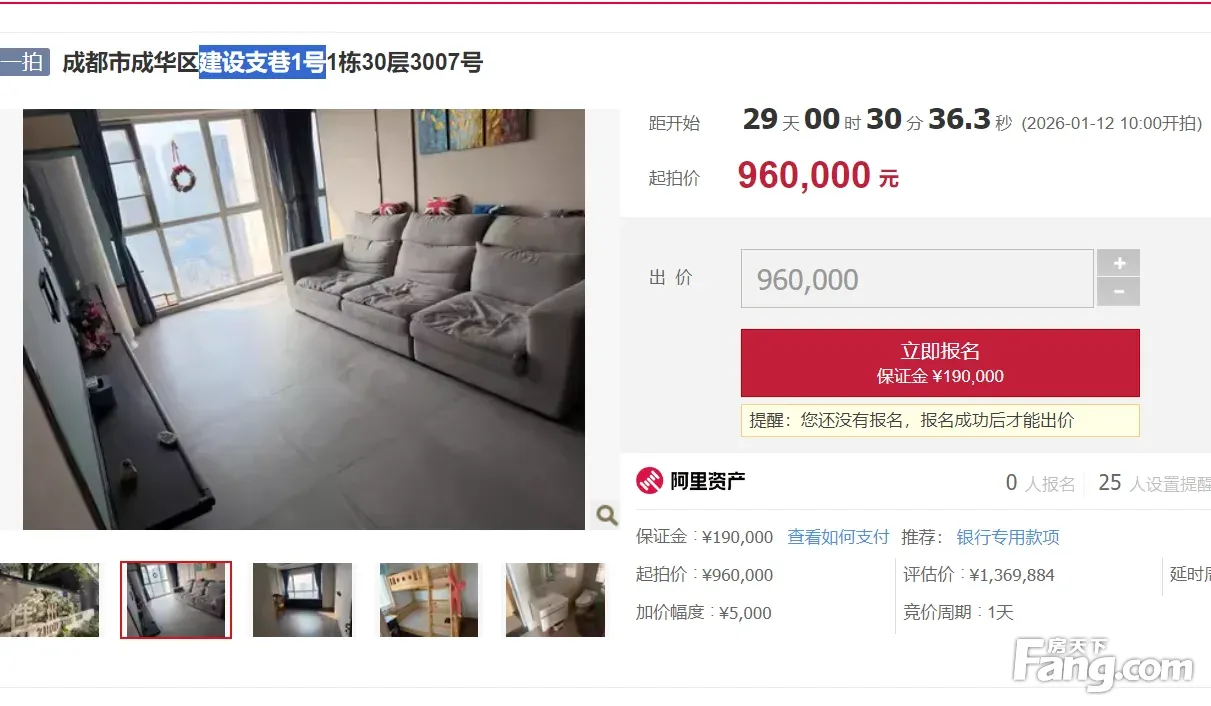Click the highlighted 建设支巷1号 title text
1211x706 pixels.
click(x=262, y=62)
